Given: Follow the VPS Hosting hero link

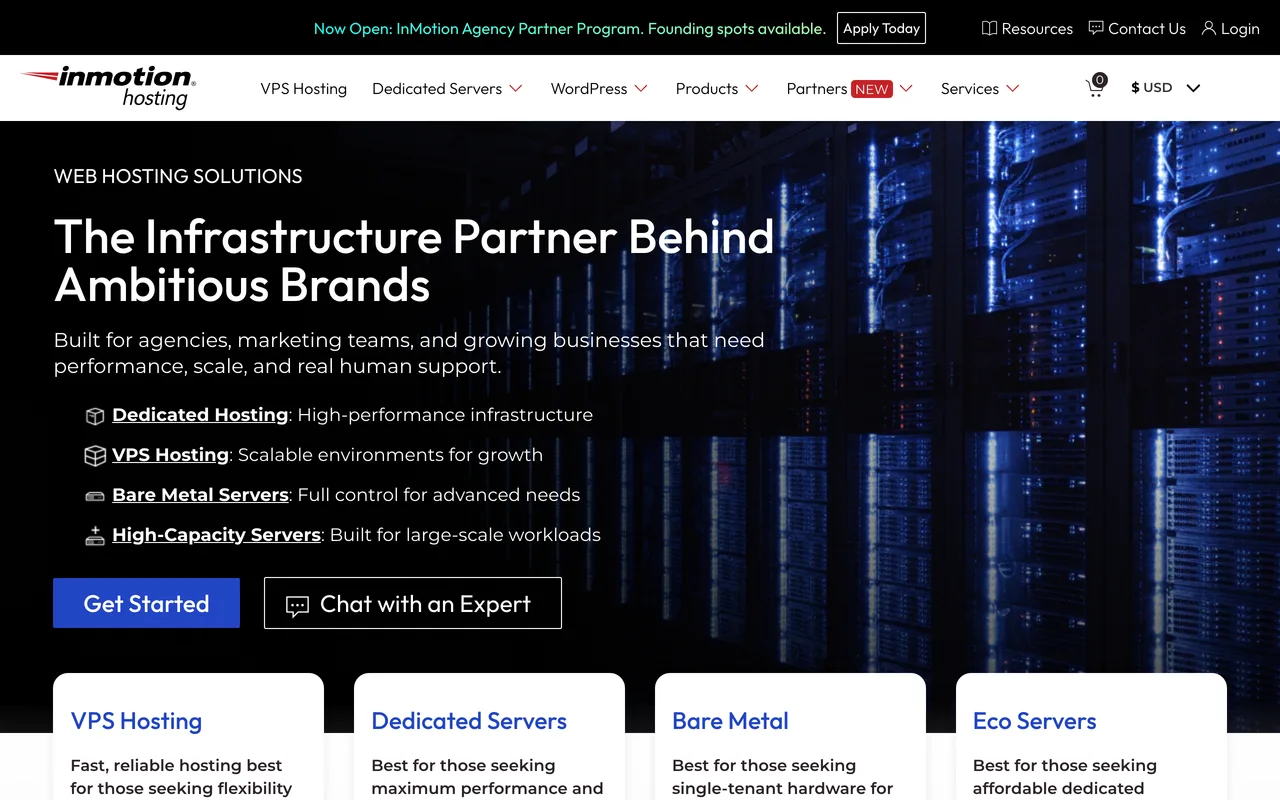Looking at the screenshot, I should point(171,455).
